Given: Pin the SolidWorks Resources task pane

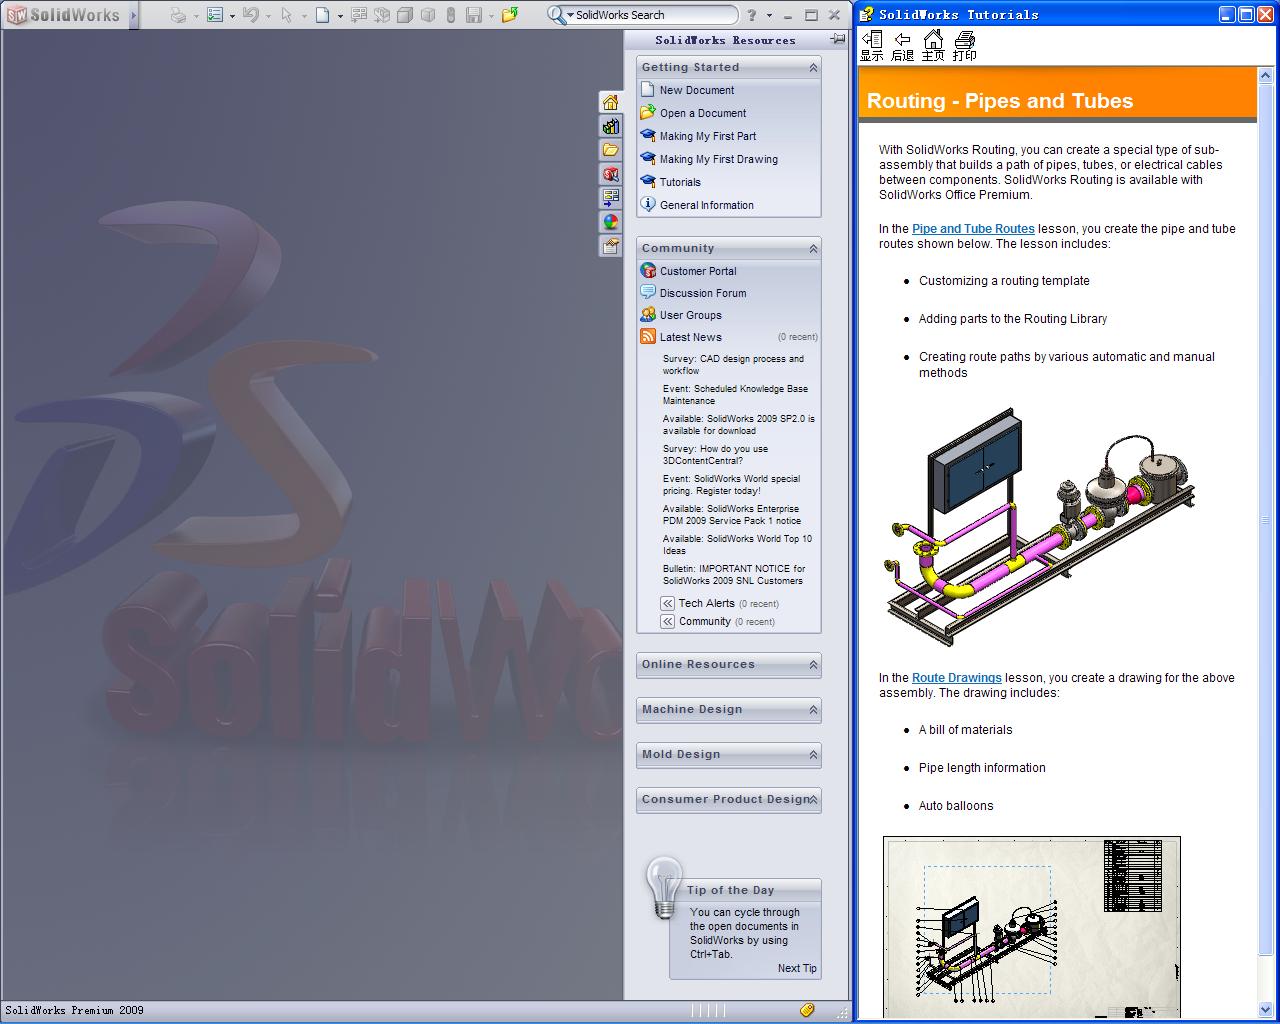Looking at the screenshot, I should click(838, 39).
